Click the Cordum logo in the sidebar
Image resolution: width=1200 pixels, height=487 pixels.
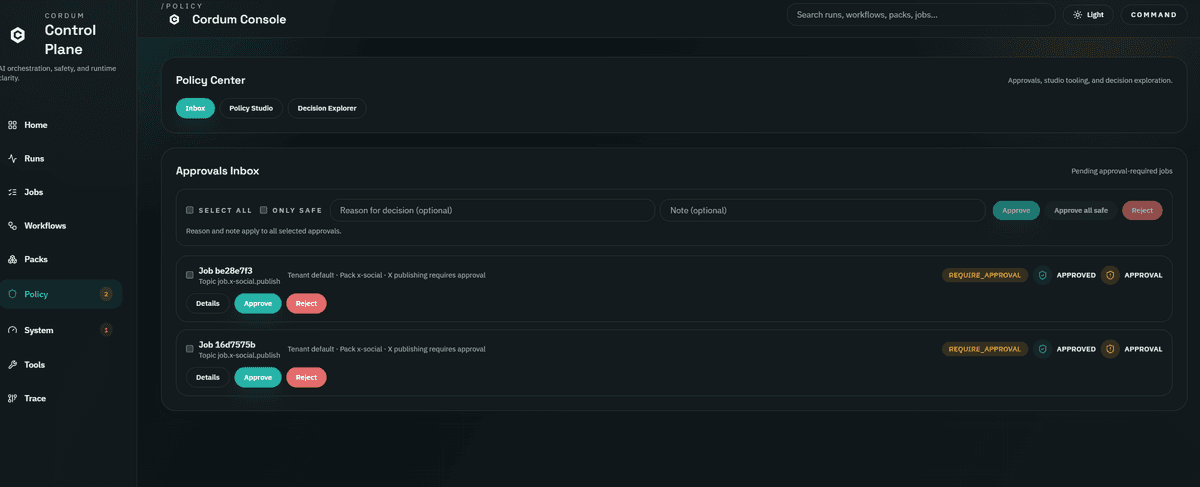[17, 35]
